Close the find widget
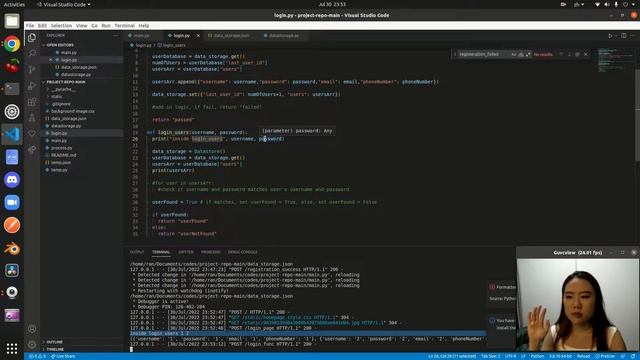The width and height of the screenshot is (640, 360). pyautogui.click(x=586, y=54)
